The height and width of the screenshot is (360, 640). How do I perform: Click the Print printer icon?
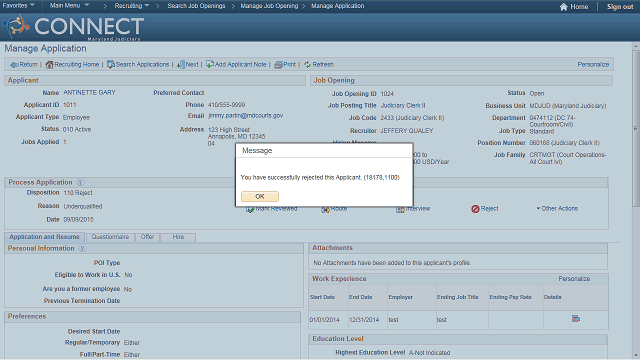(278, 64)
